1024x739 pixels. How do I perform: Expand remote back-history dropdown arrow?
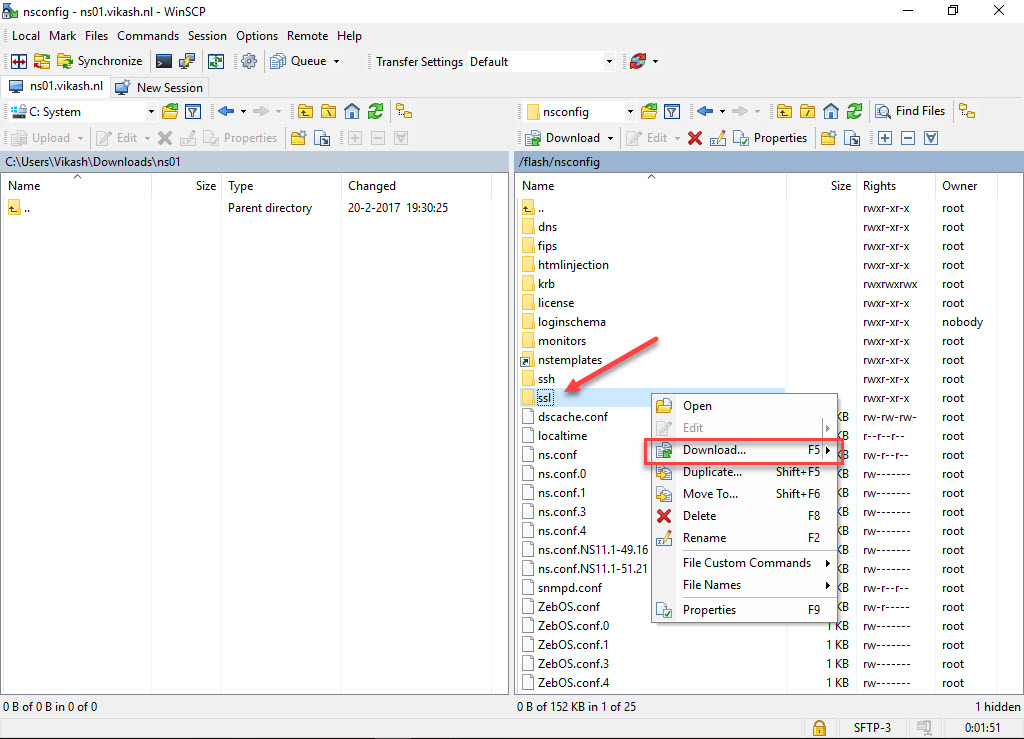[x=722, y=112]
